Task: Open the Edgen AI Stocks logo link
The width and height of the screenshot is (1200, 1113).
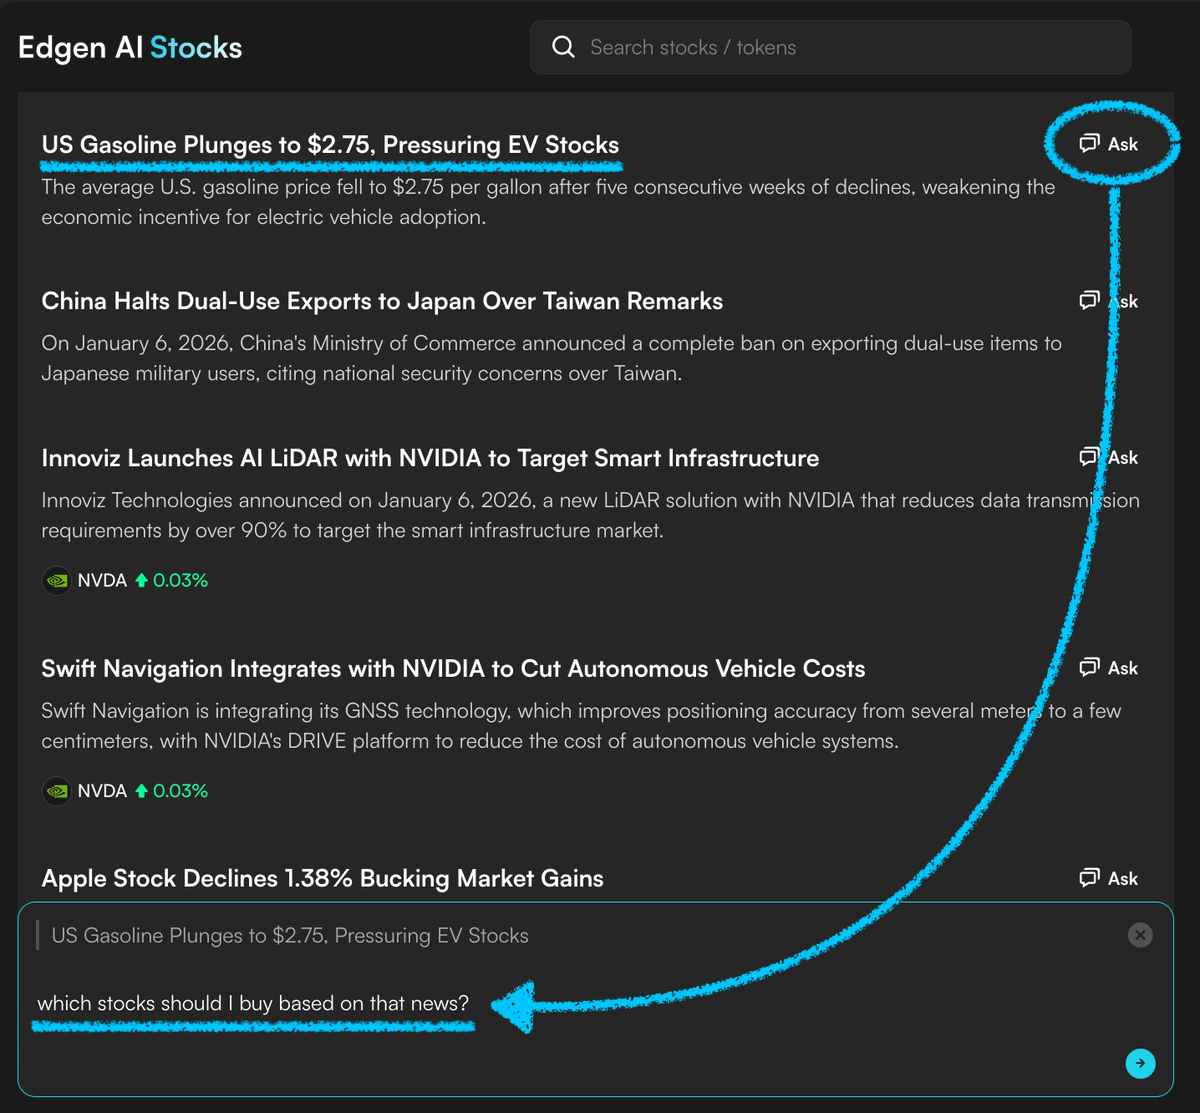Action: pyautogui.click(x=130, y=47)
